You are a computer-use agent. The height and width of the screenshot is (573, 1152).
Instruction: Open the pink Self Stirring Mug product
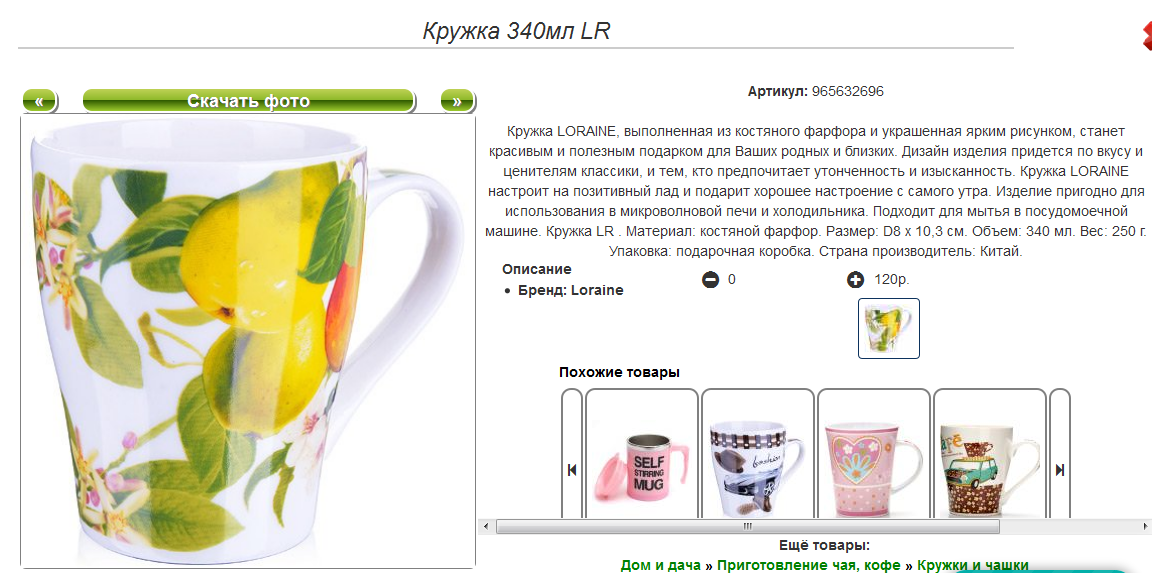point(641,455)
